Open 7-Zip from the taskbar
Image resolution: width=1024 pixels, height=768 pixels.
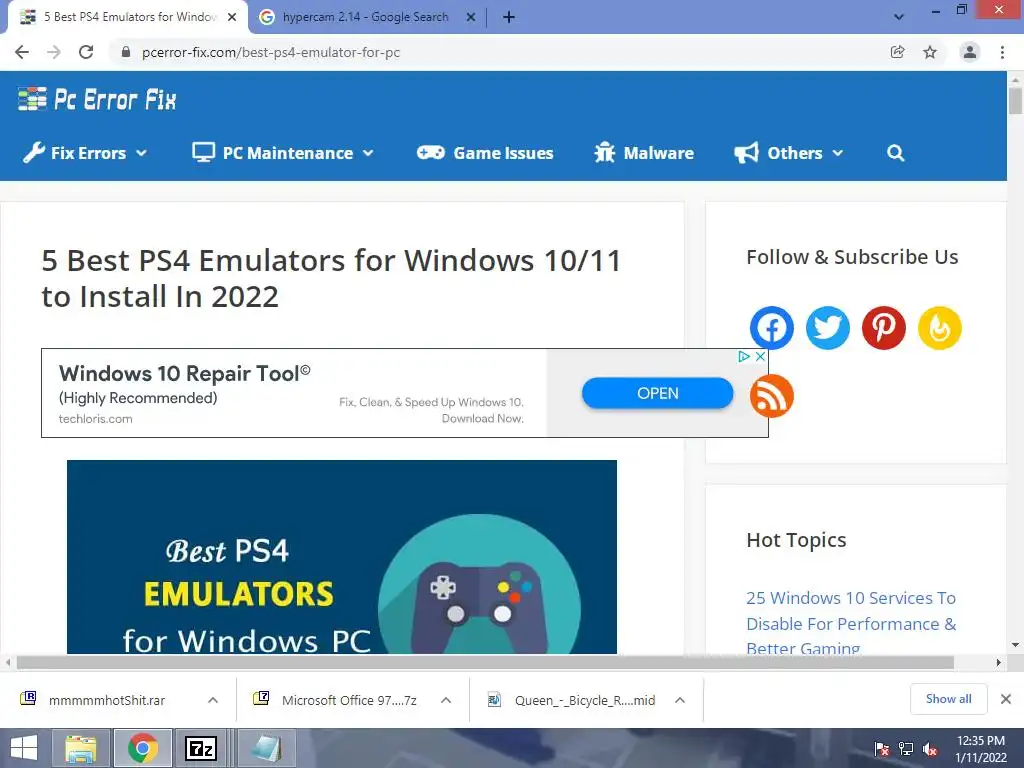[x=200, y=748]
